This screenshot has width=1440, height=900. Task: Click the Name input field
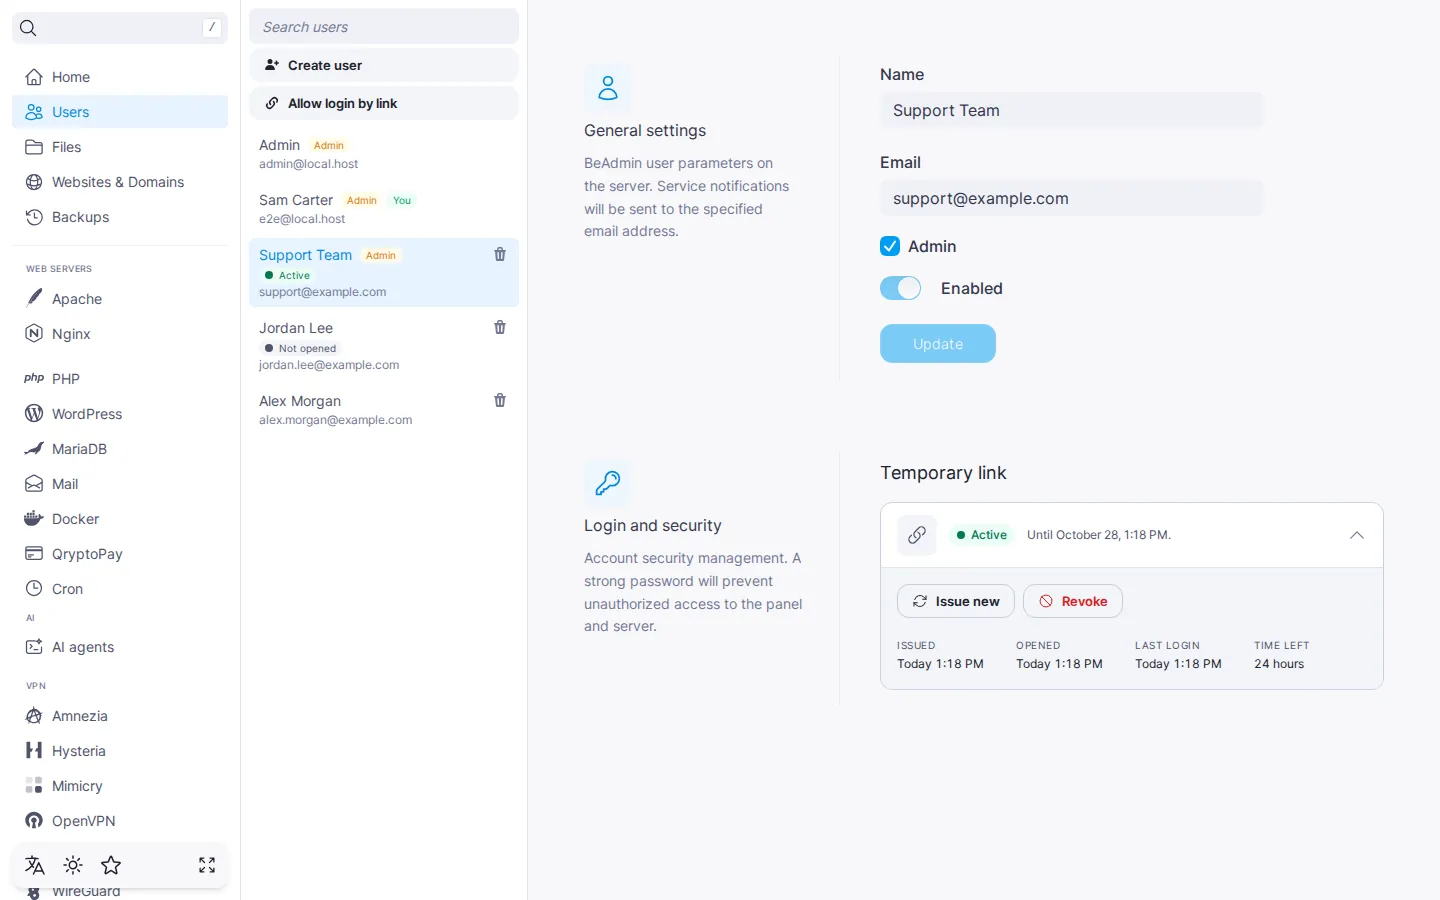1072,110
